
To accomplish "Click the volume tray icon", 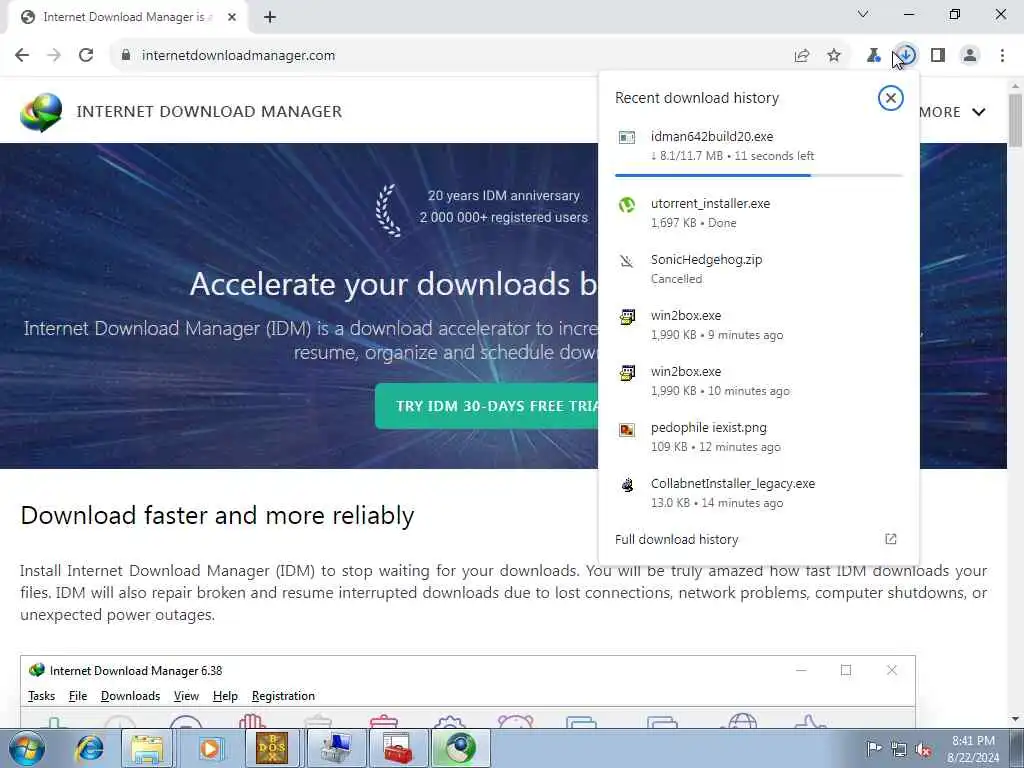I will 924,750.
